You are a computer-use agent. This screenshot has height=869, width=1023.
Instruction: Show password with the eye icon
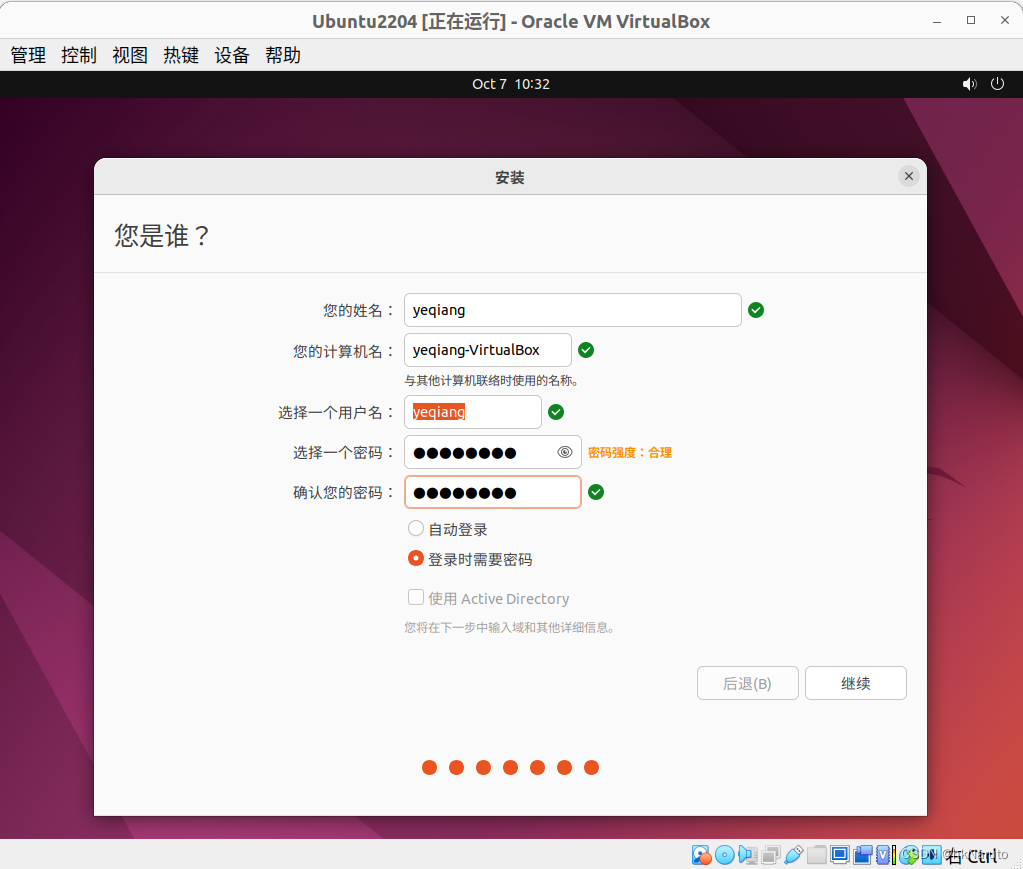tap(565, 452)
